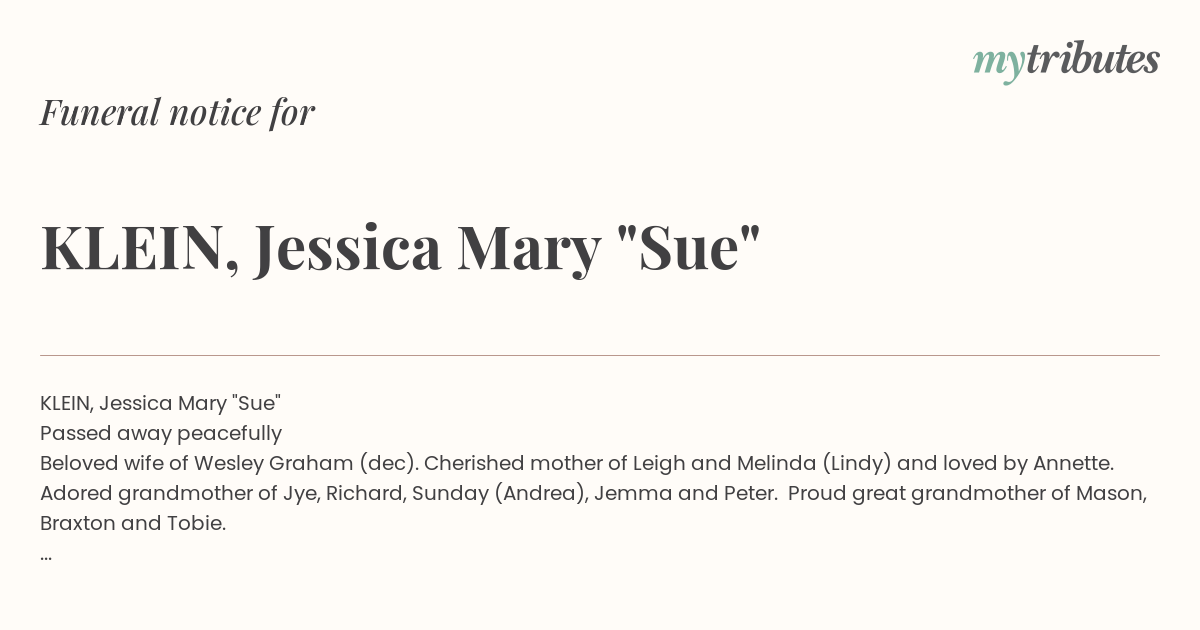Click the KLEIN, Jessica Mary "Sue" title
This screenshot has height=630, width=1200.
400,248
